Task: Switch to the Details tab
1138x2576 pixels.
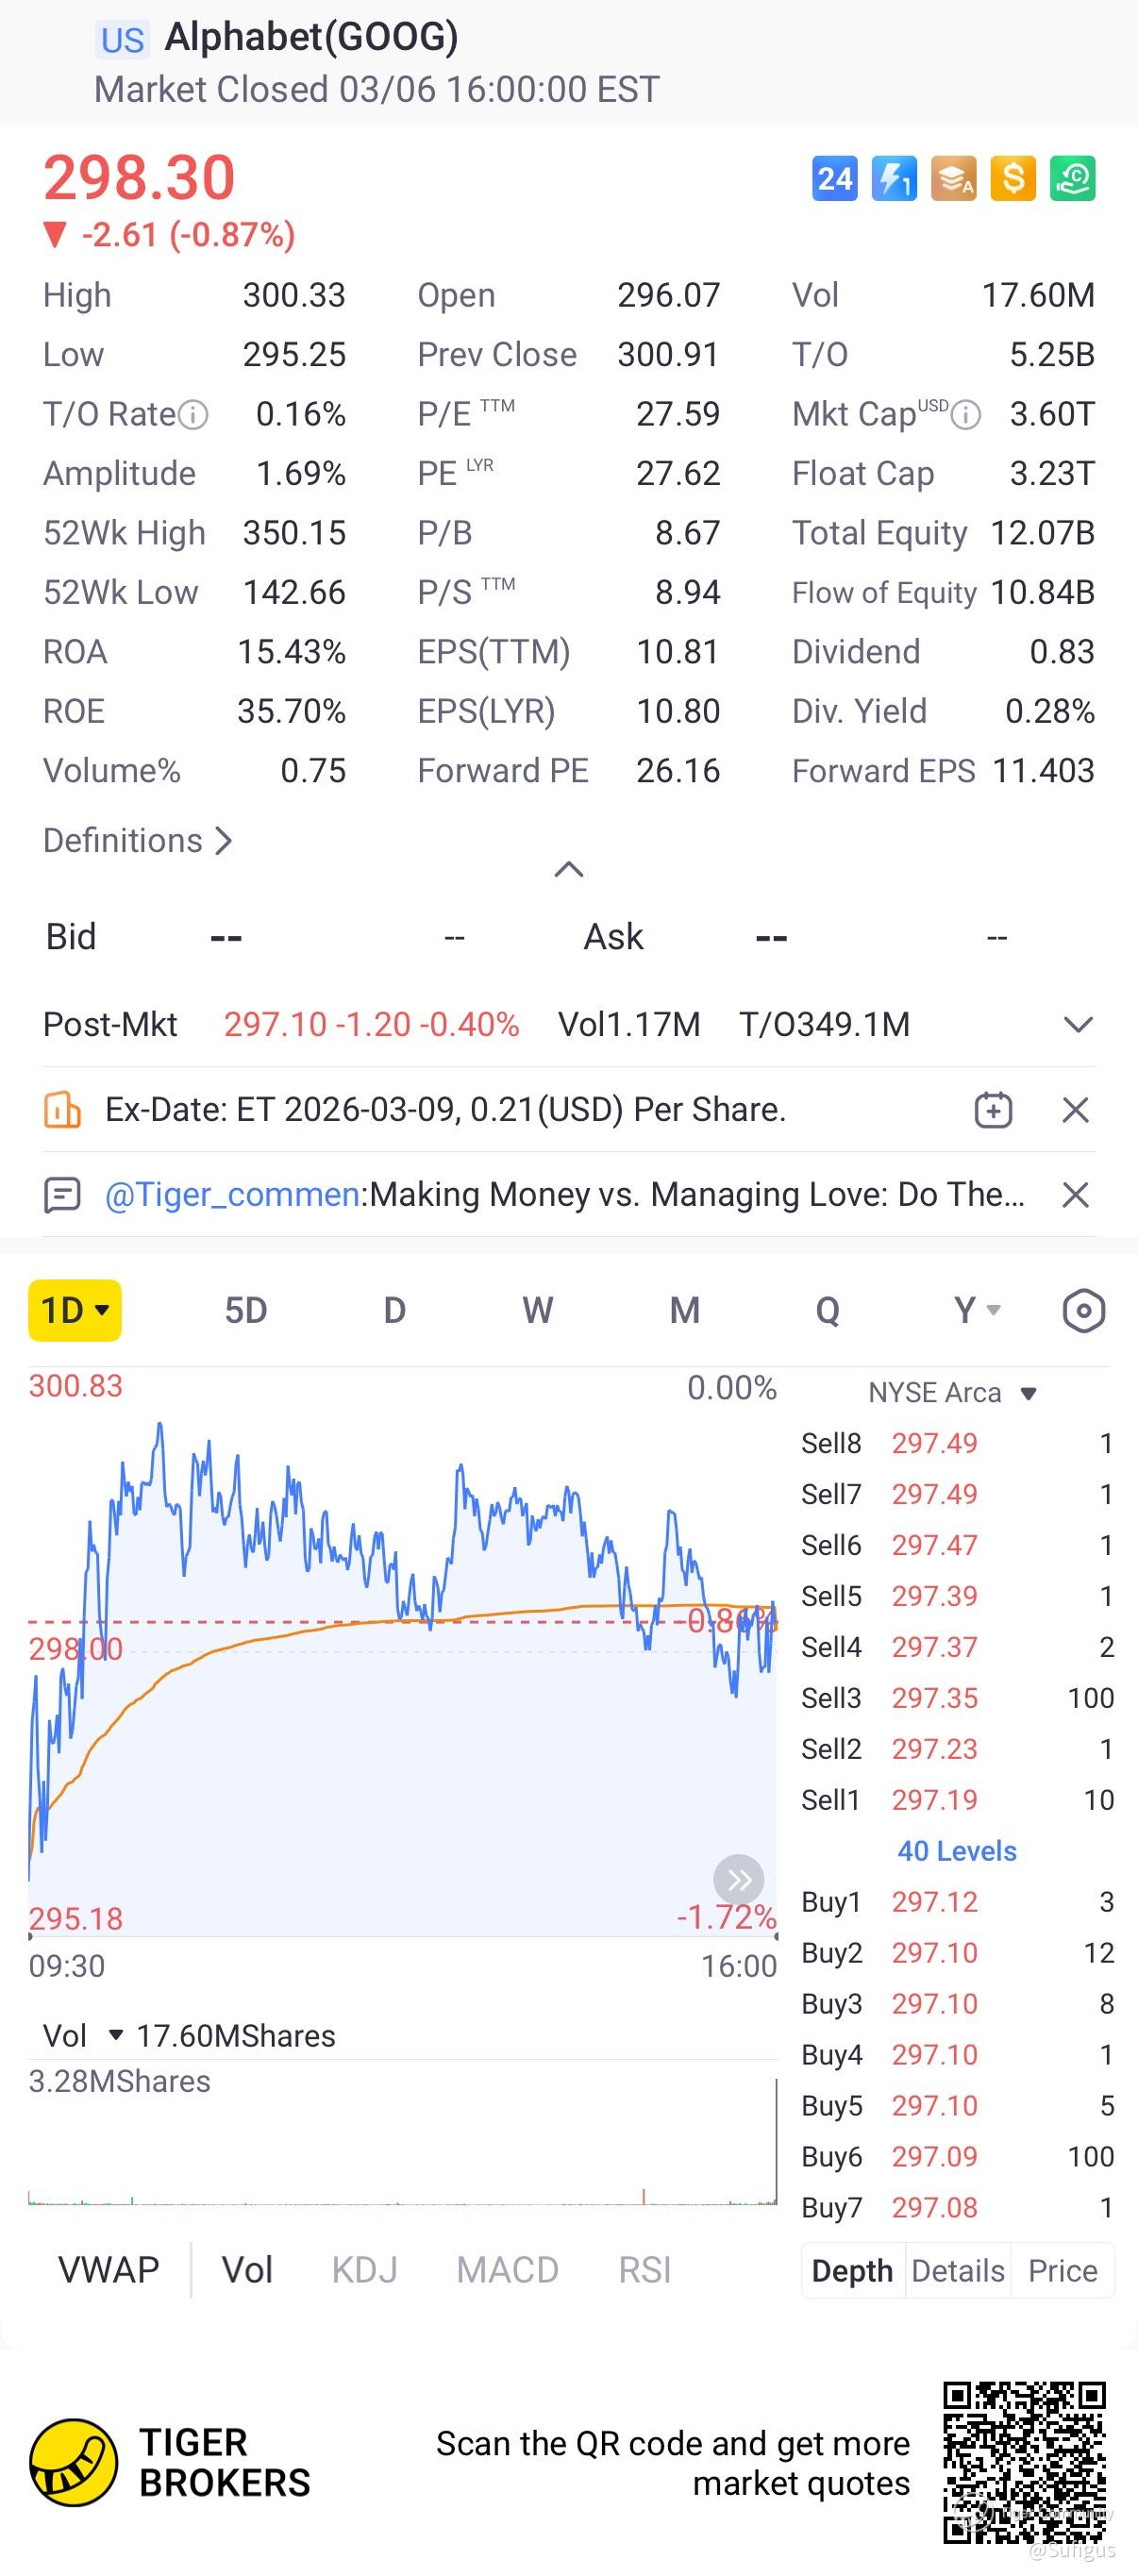Action: click(x=957, y=2271)
